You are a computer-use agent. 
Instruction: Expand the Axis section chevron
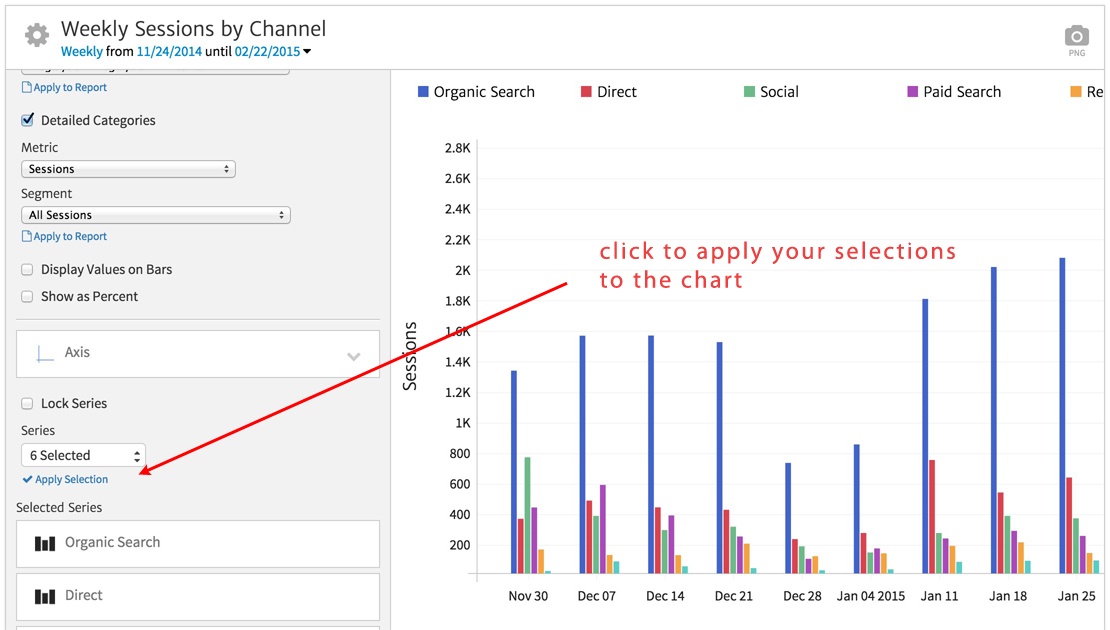(353, 356)
